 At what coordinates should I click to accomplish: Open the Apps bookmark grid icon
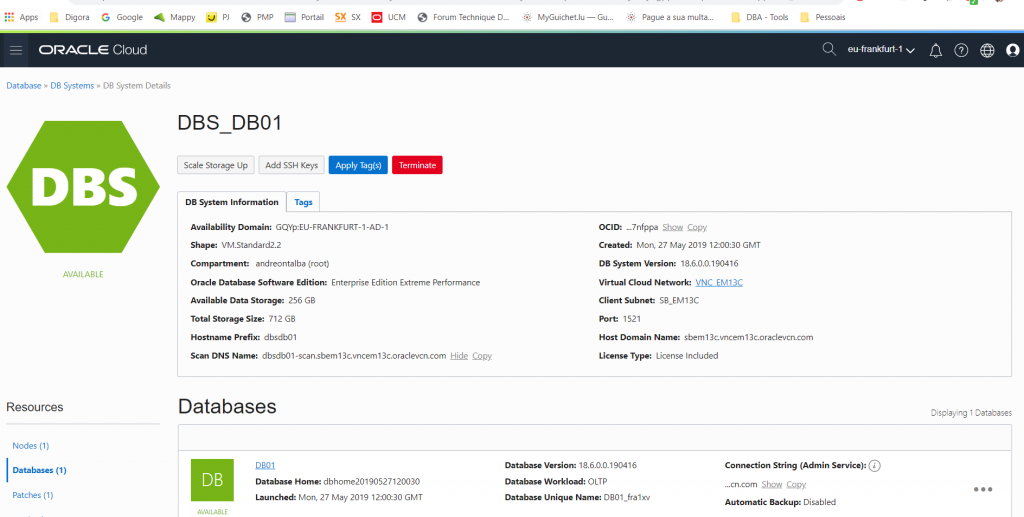9,17
